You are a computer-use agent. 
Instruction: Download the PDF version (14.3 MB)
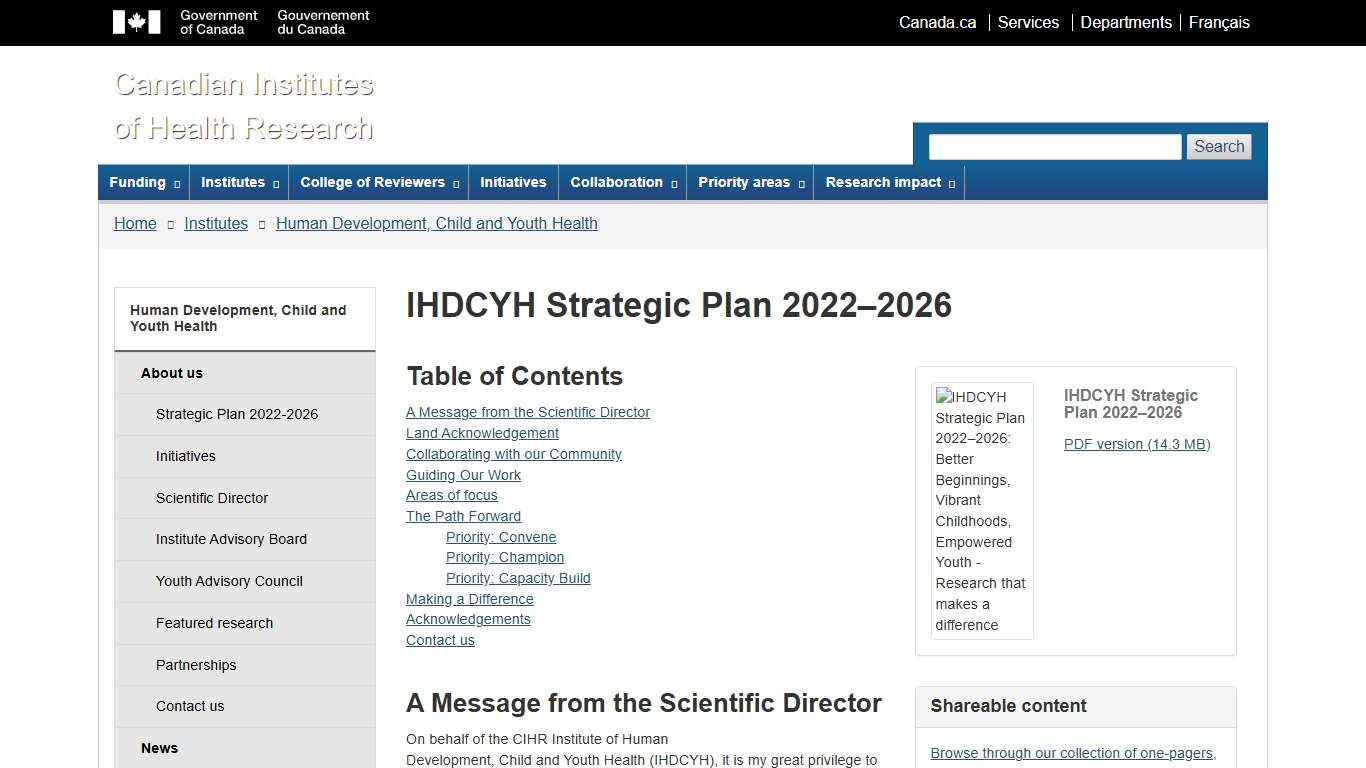(x=1137, y=444)
